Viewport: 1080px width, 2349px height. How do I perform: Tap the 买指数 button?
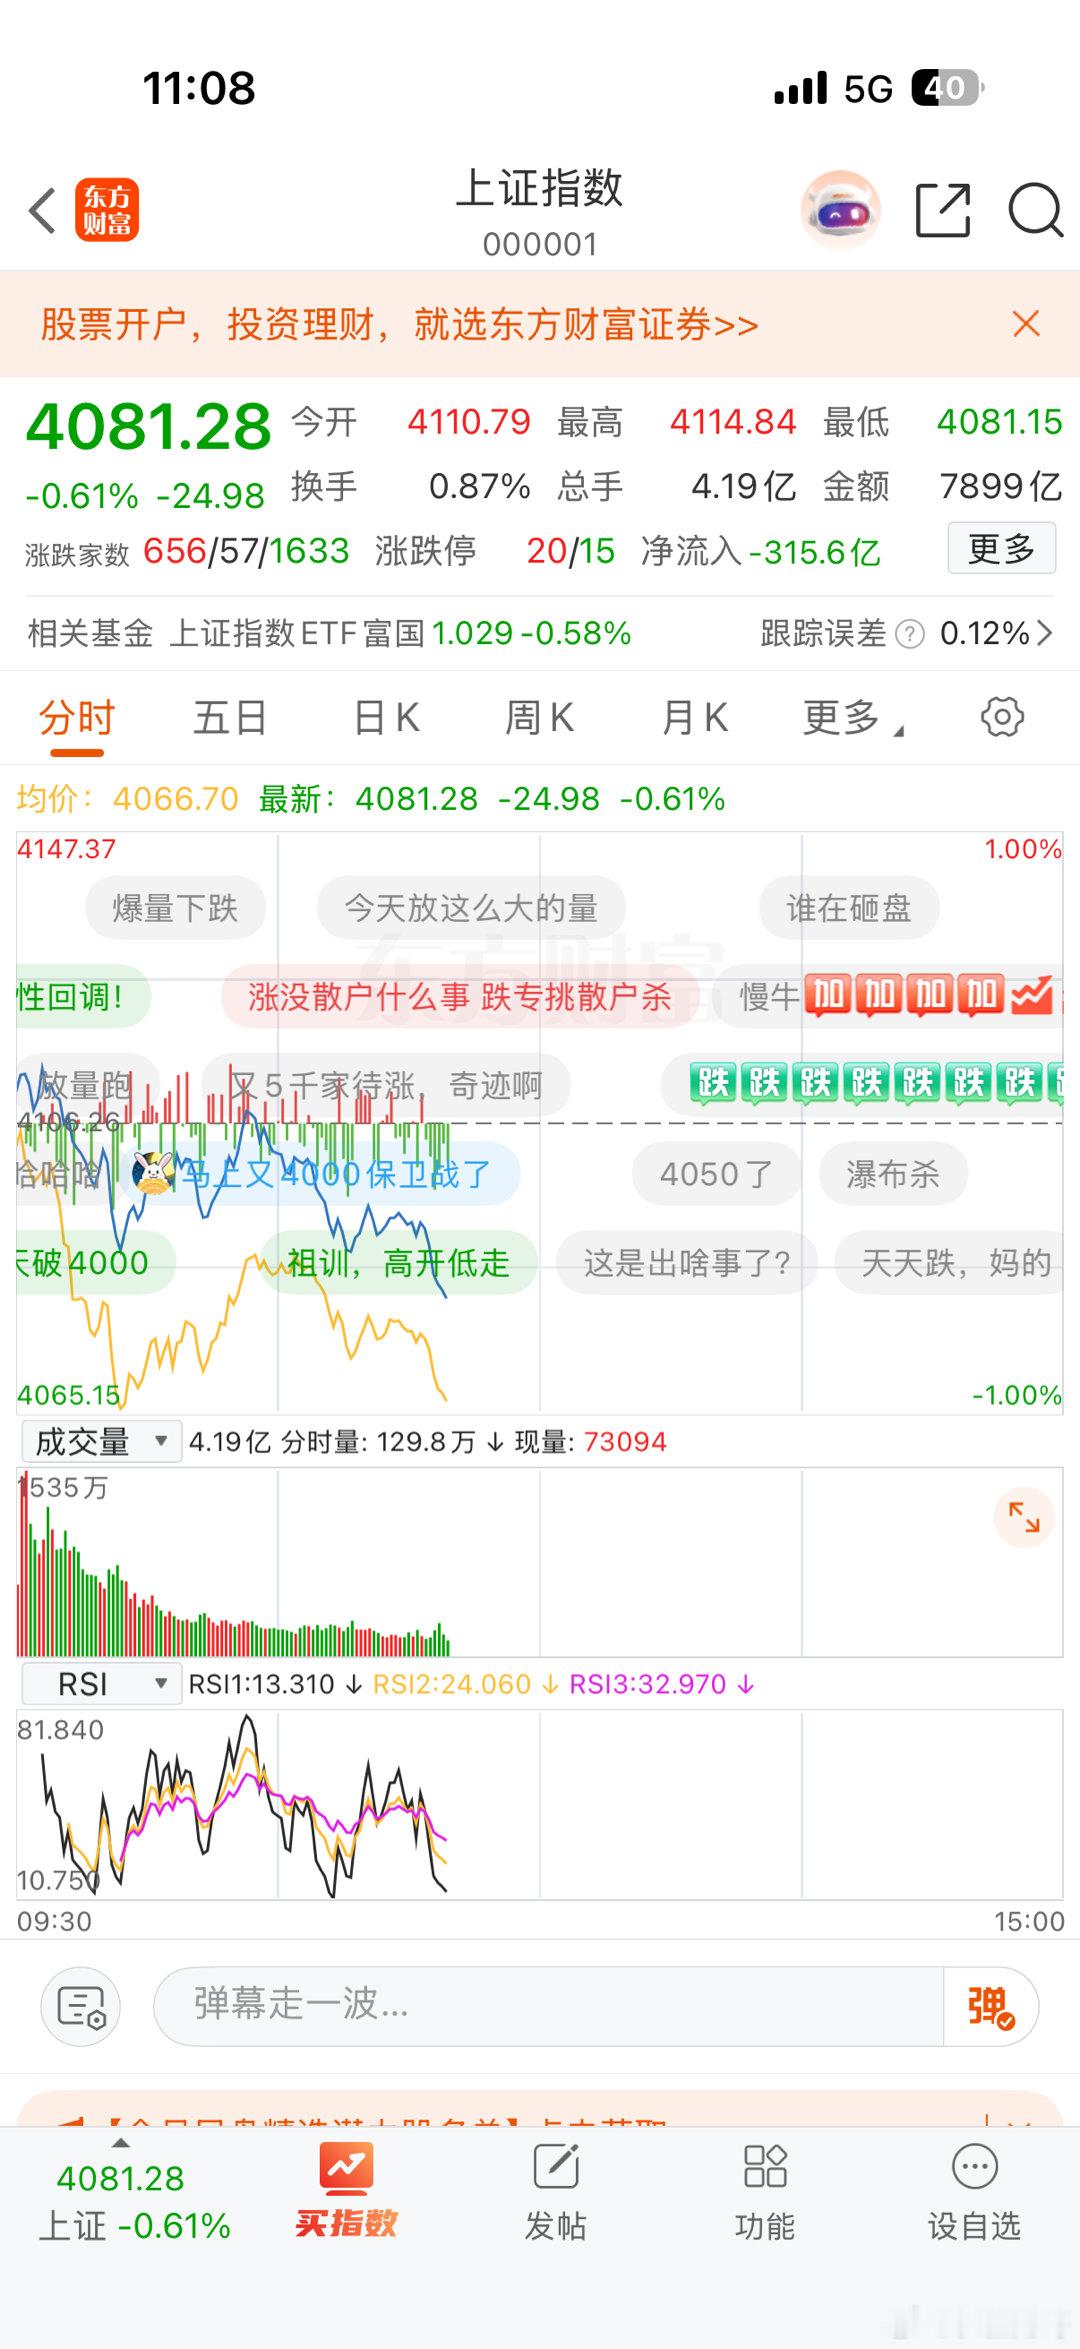346,2190
